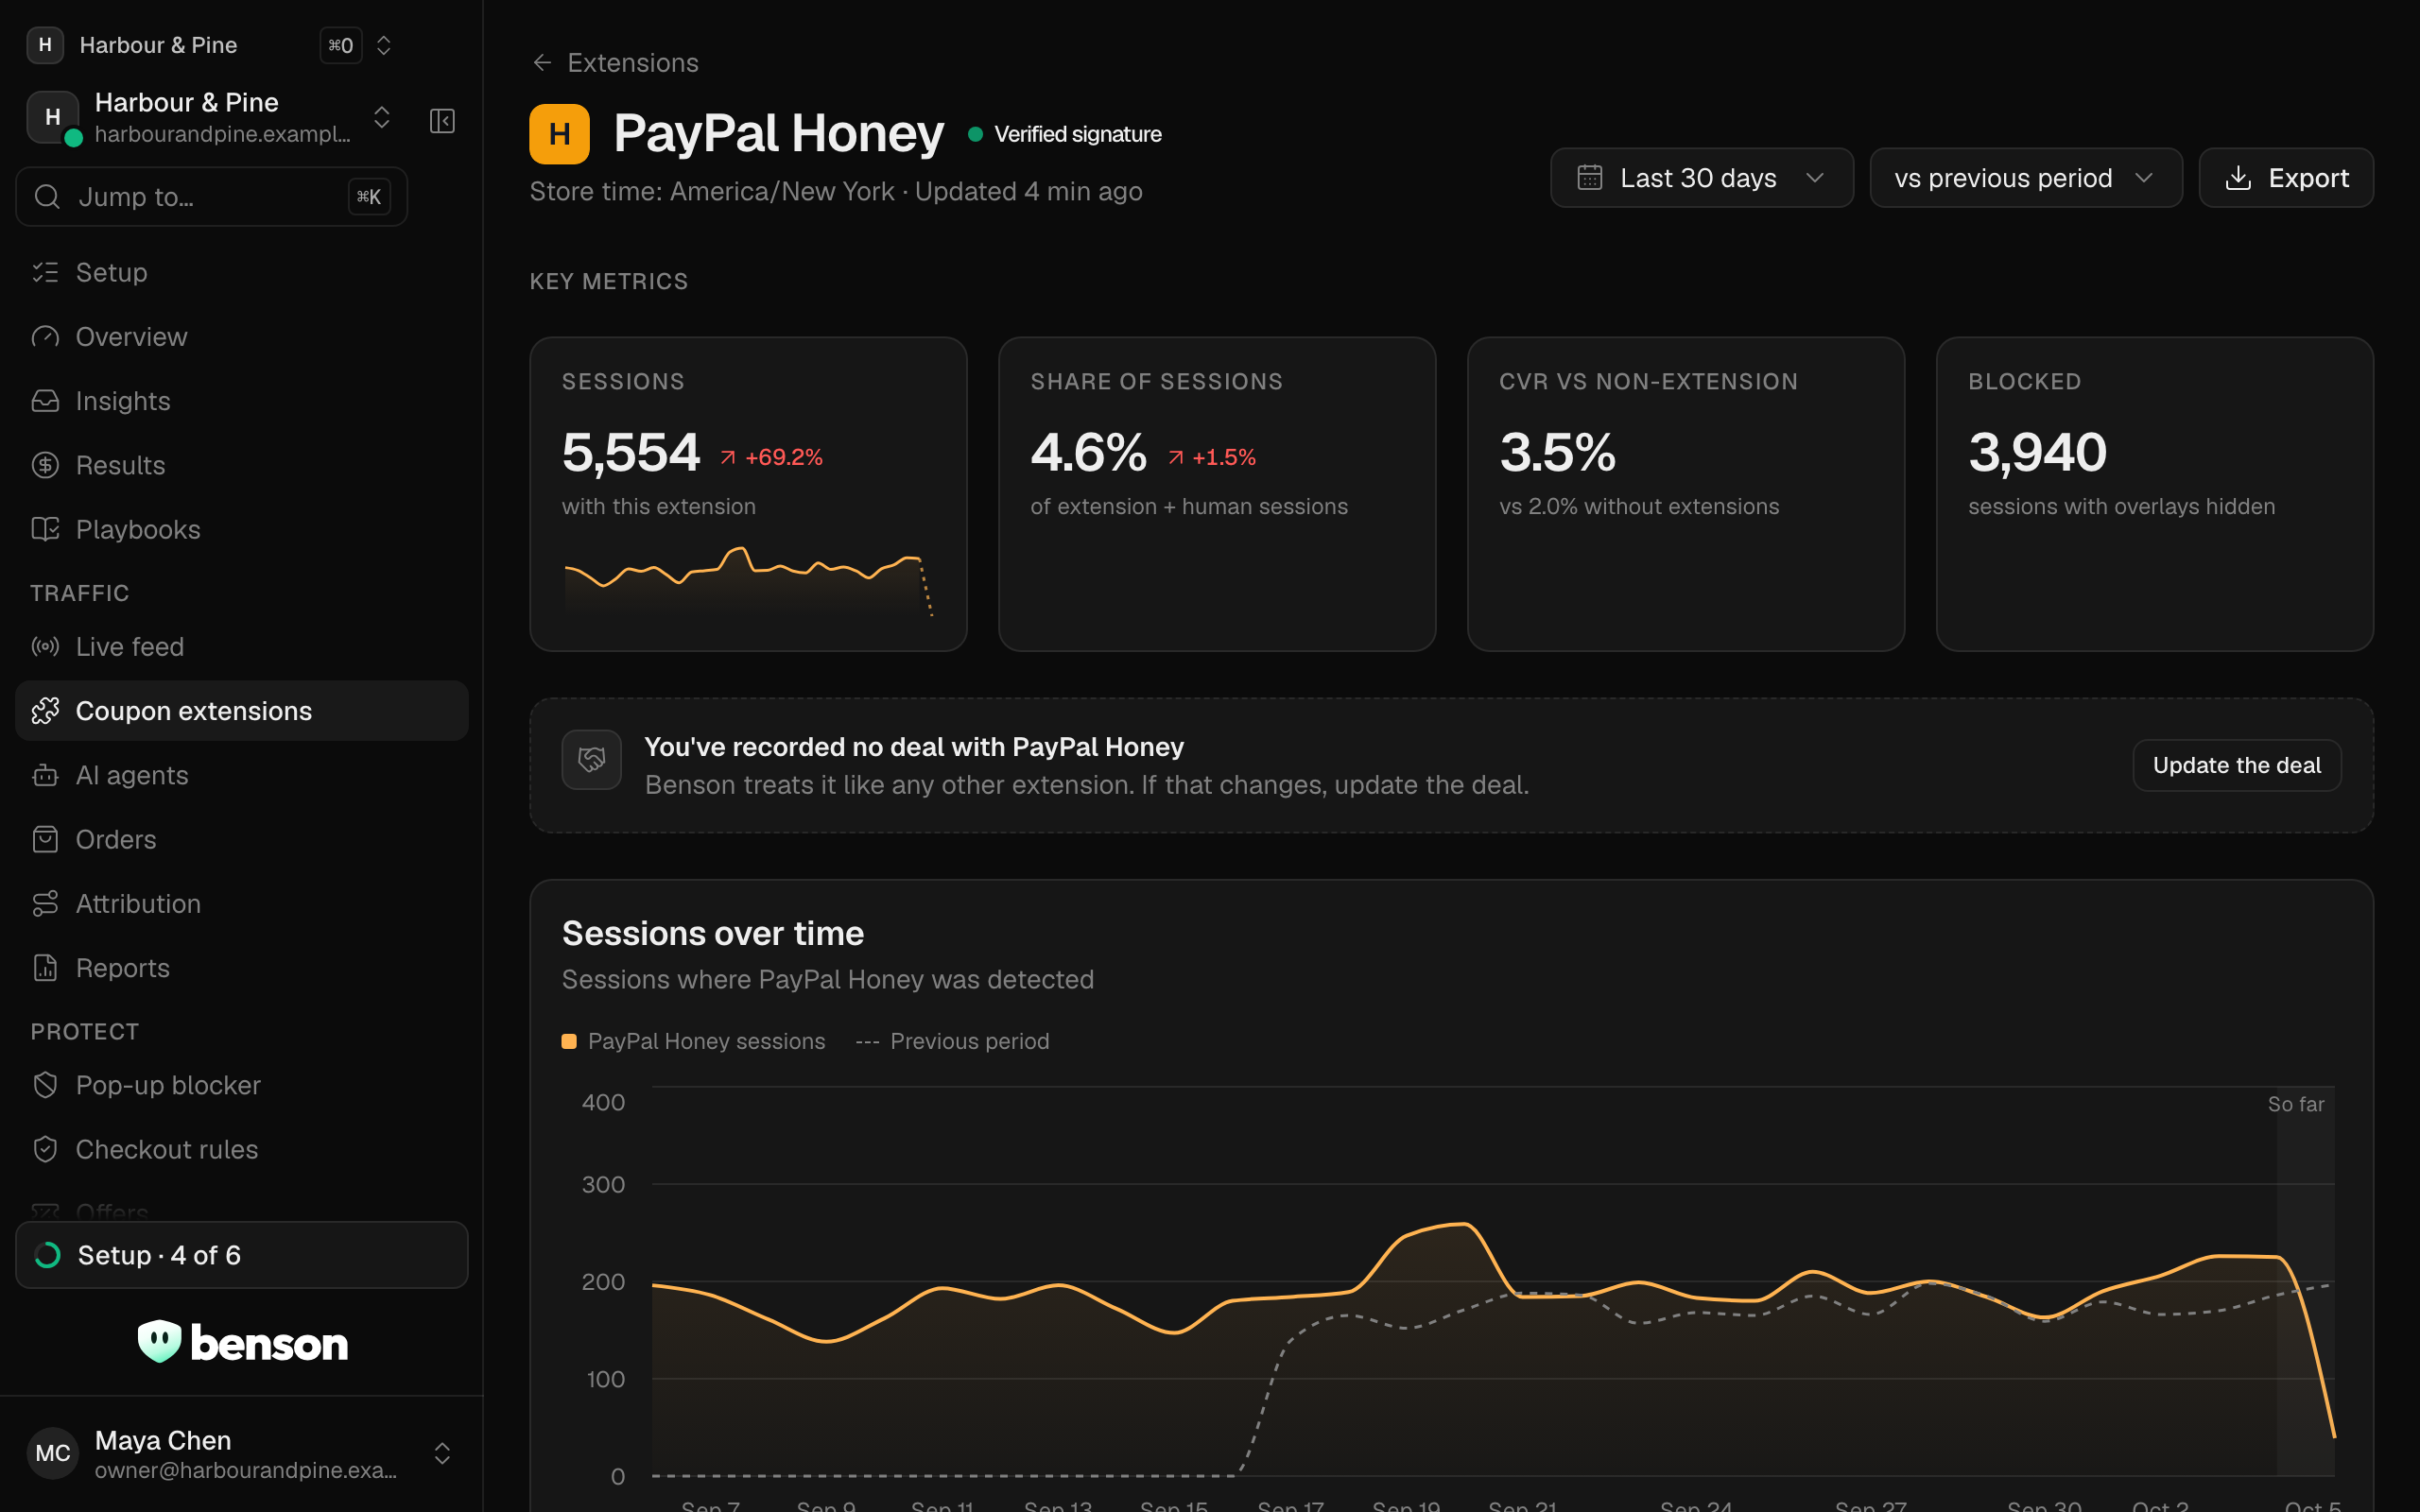The width and height of the screenshot is (2420, 1512).
Task: Click the back arrow to Extensions
Action: pos(542,63)
